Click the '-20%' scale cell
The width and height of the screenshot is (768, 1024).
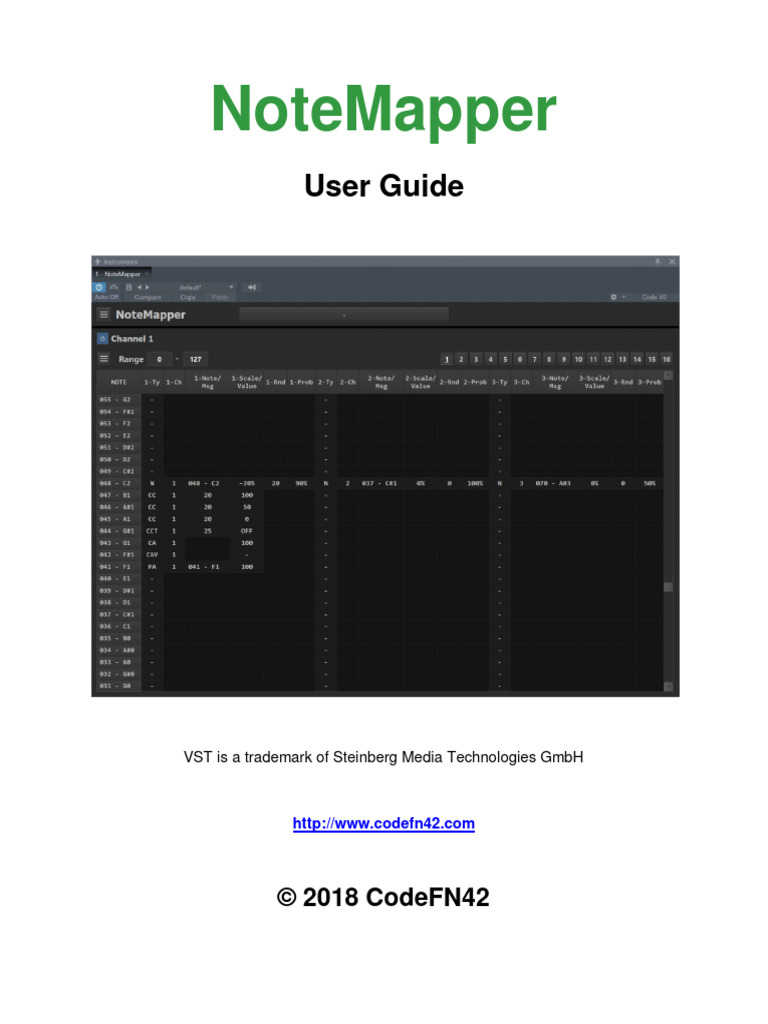coord(247,483)
